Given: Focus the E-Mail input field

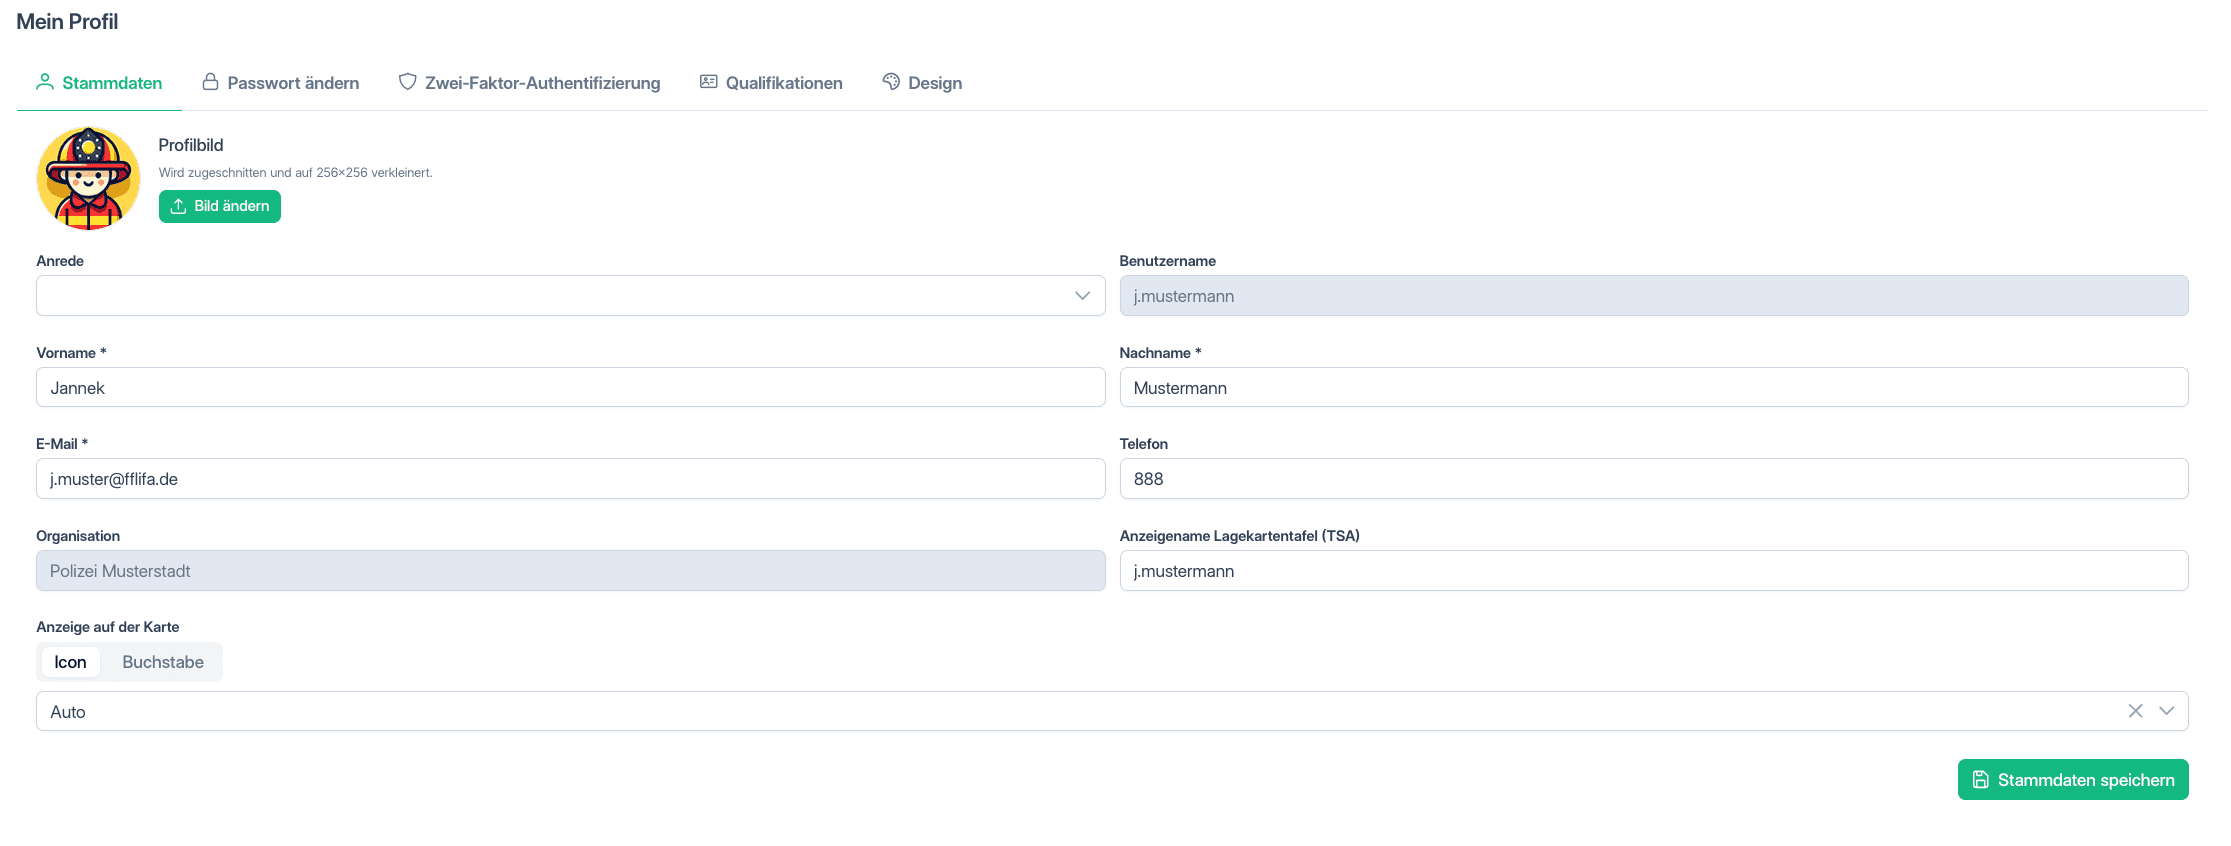Looking at the screenshot, I should point(570,479).
